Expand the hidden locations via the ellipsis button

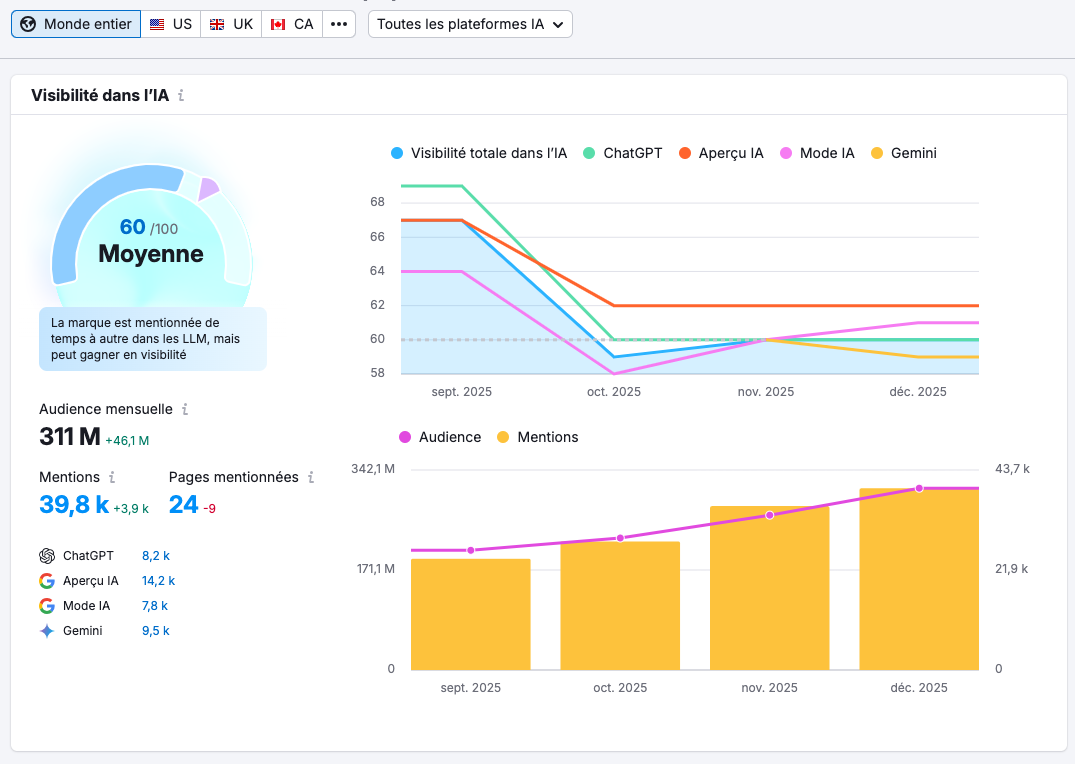(339, 24)
